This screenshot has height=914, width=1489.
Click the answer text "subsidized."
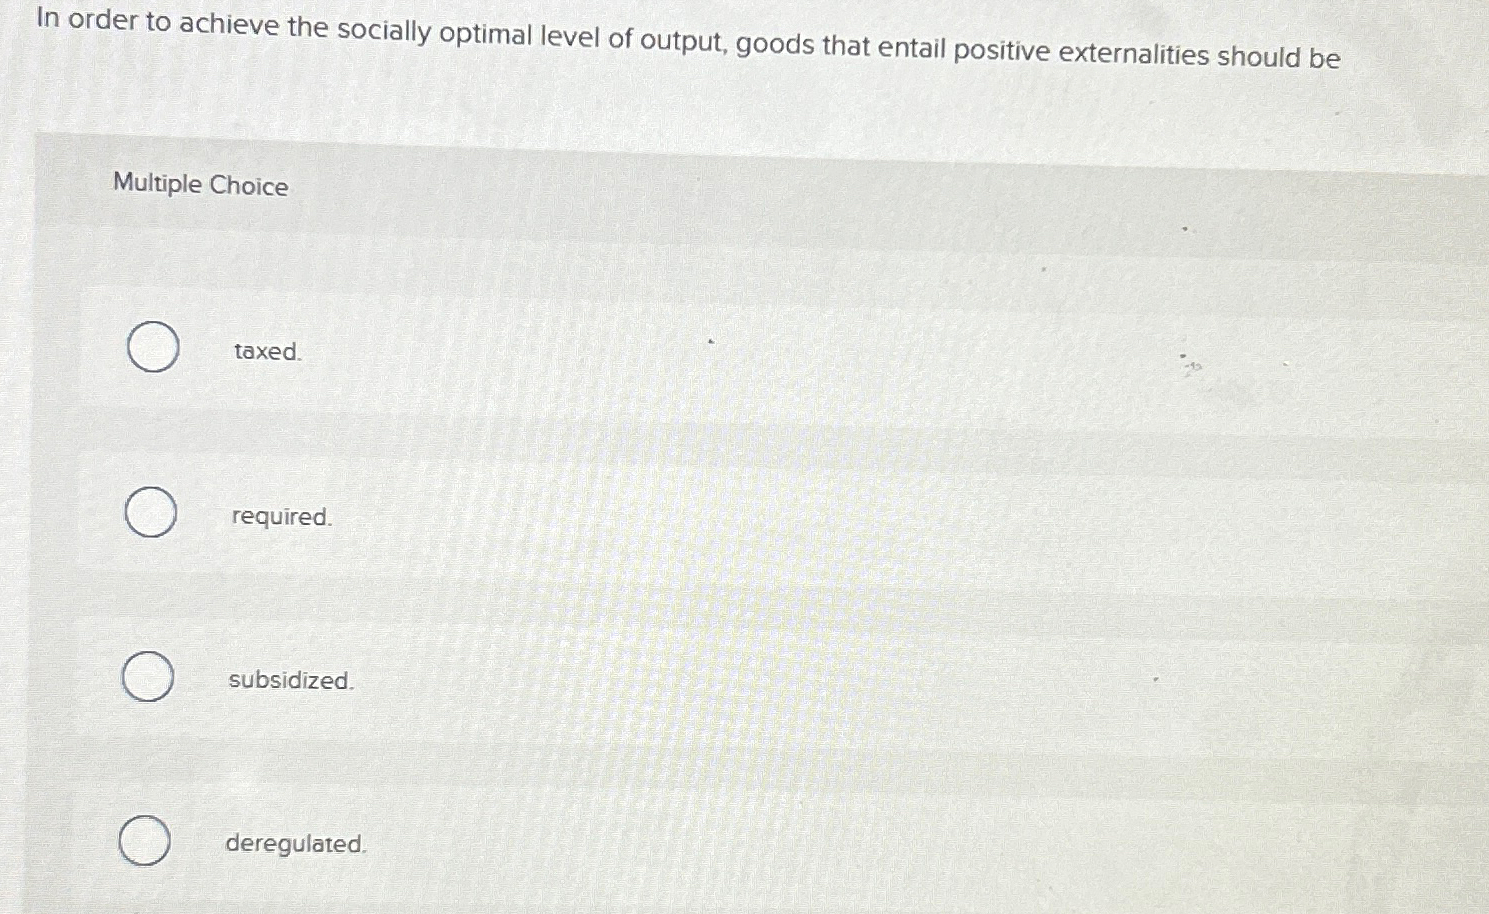click(x=290, y=681)
